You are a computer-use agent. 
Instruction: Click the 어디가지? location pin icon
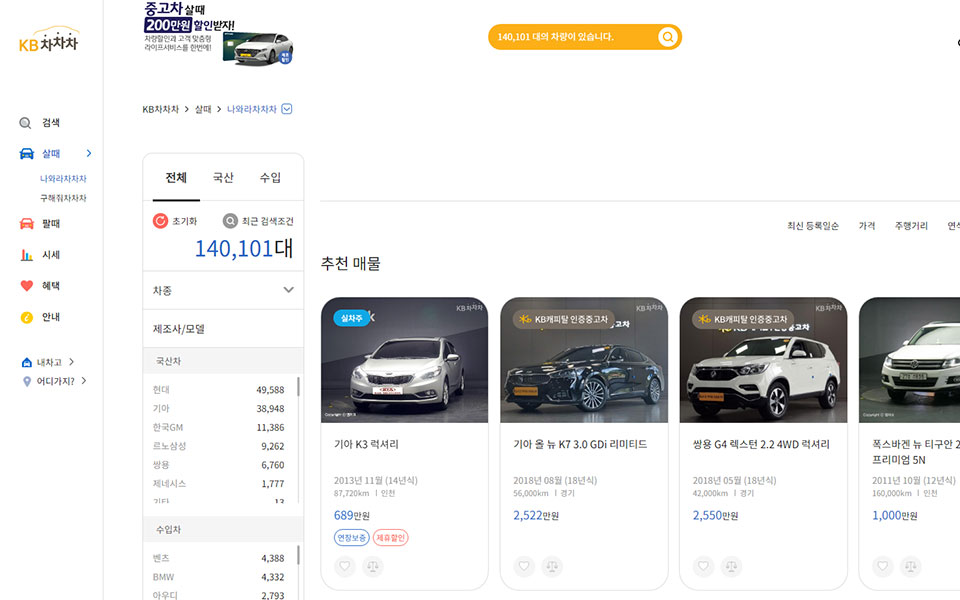click(x=27, y=381)
